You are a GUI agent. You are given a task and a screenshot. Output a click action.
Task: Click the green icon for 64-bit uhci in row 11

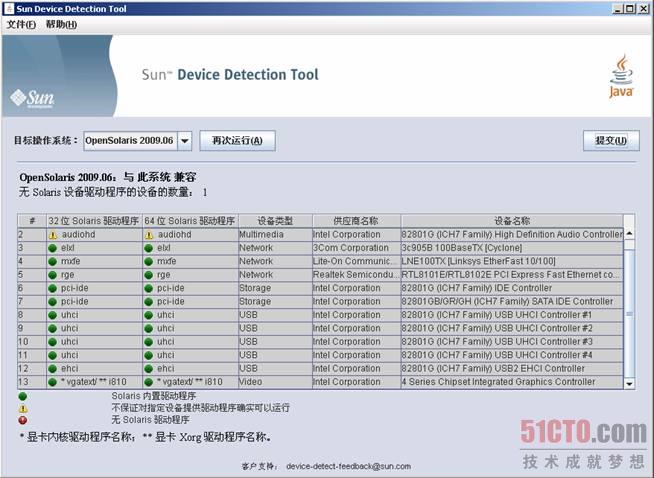tap(148, 355)
